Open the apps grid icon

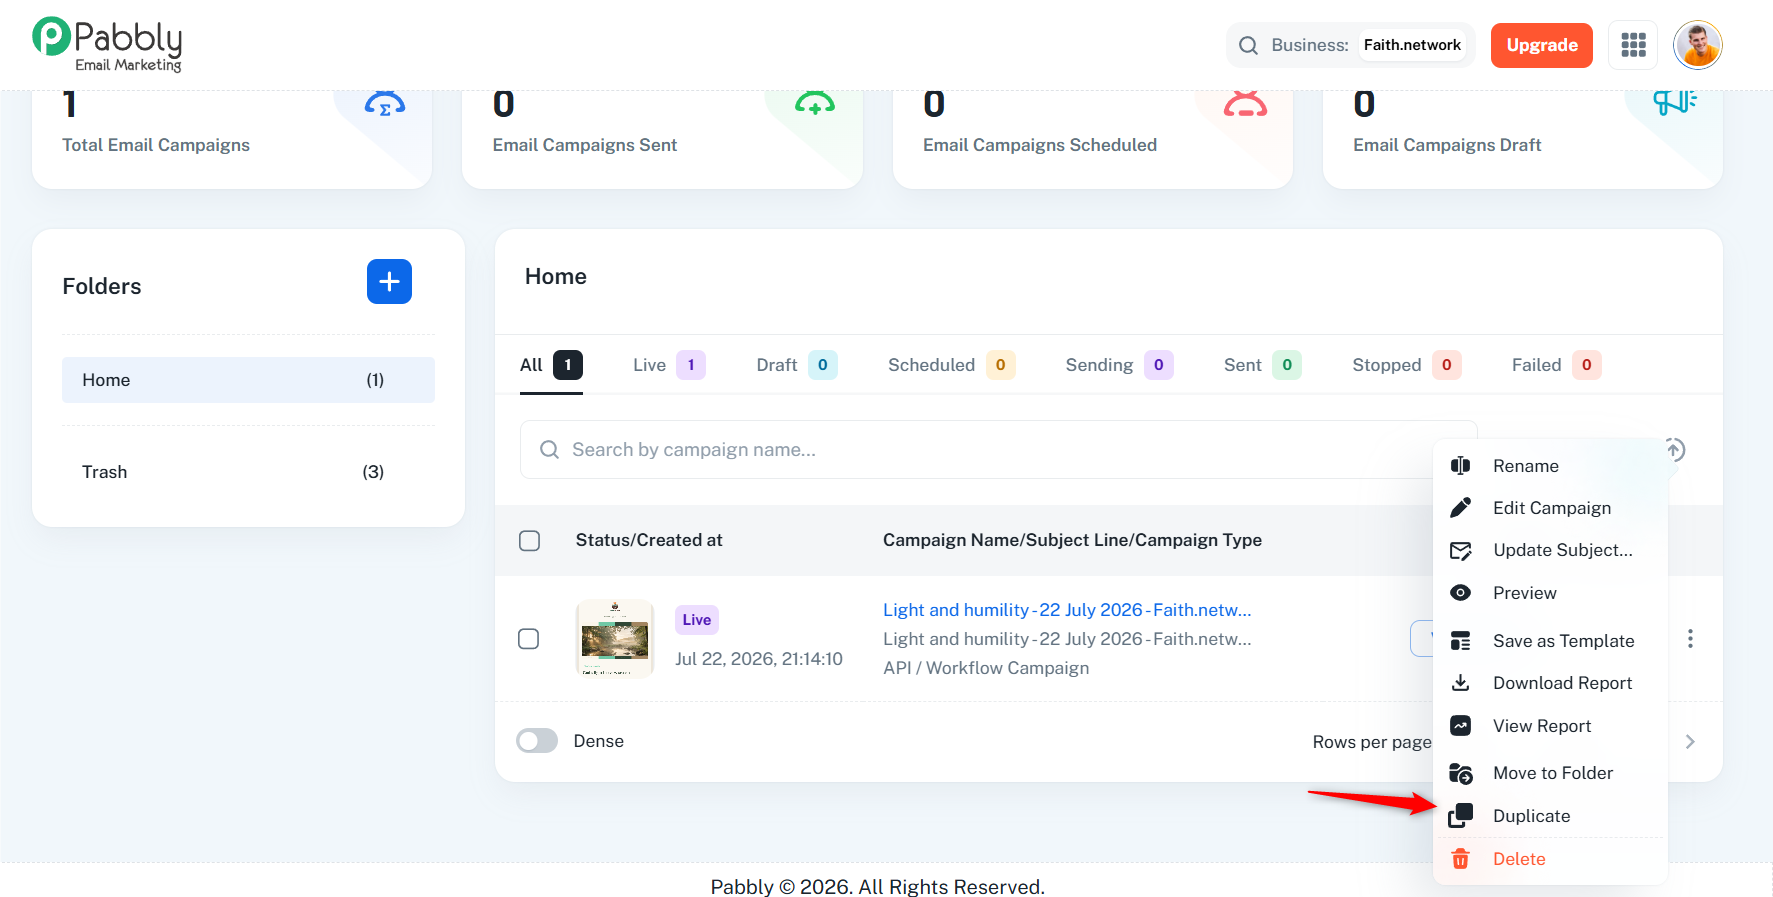pos(1633,45)
